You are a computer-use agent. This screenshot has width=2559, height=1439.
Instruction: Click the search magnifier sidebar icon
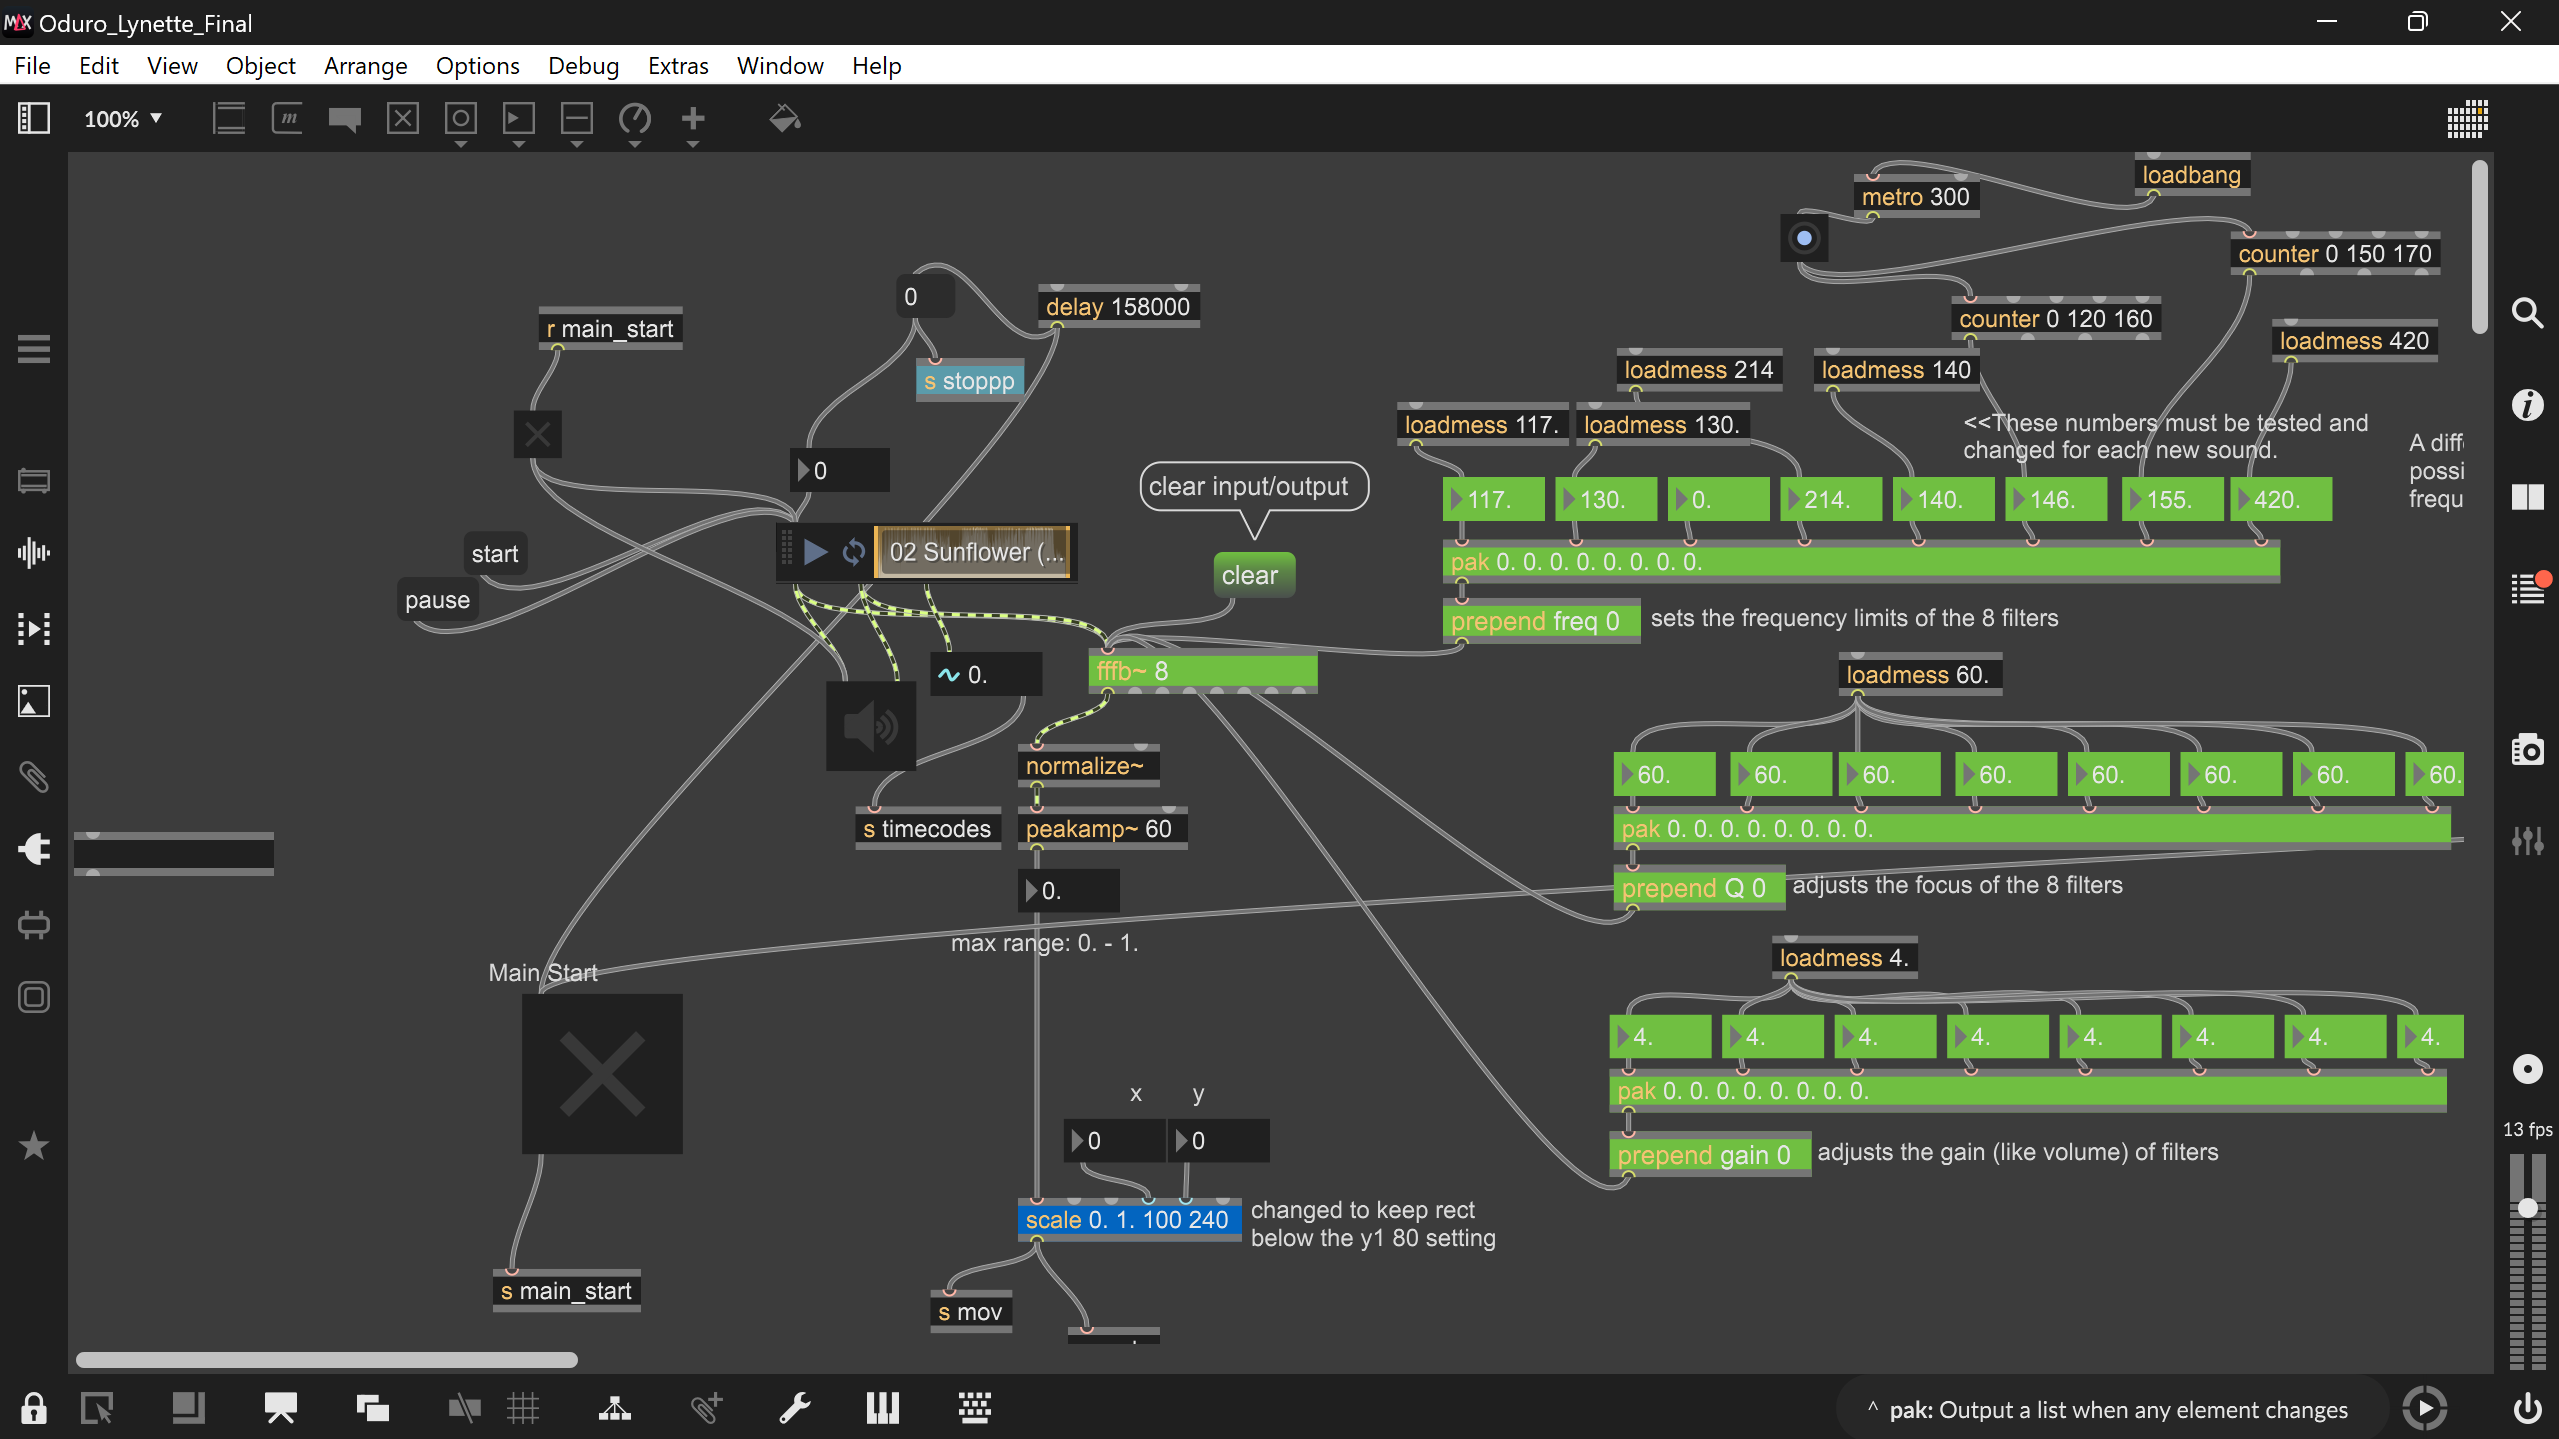2528,314
